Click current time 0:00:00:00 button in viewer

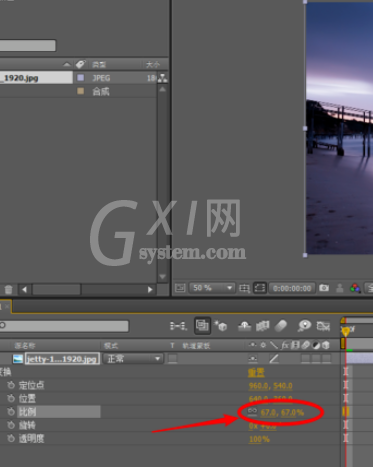point(292,288)
